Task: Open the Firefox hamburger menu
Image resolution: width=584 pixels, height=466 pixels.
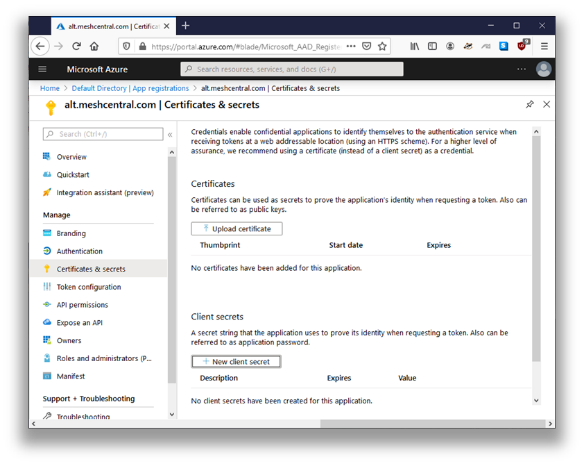Action: [x=544, y=46]
